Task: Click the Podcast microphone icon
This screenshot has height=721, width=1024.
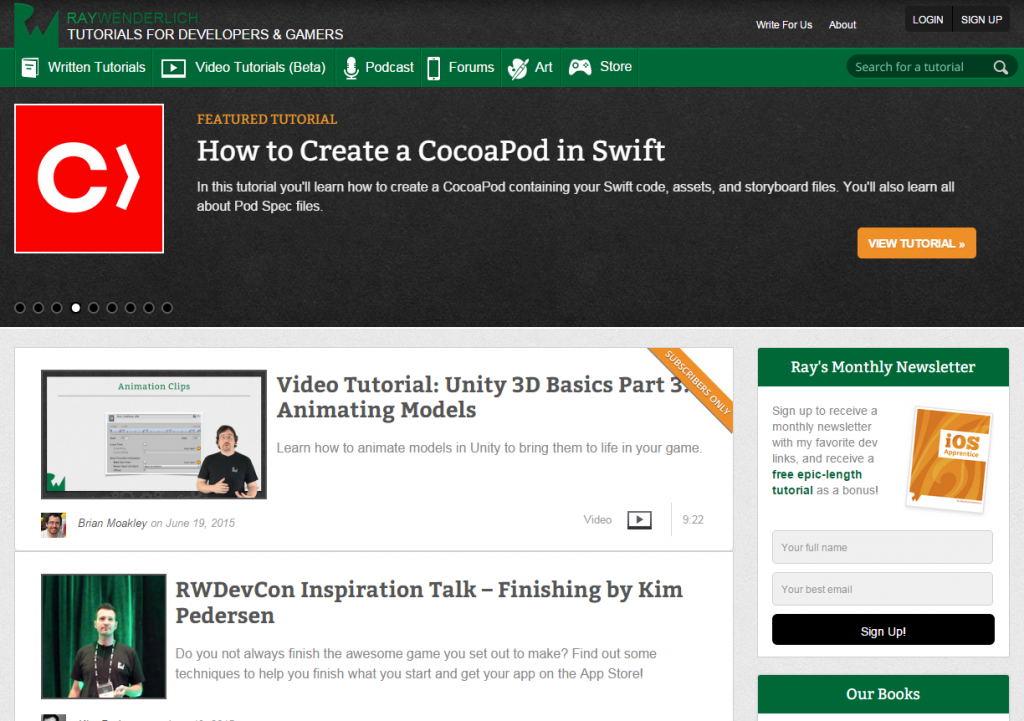Action: [x=351, y=68]
